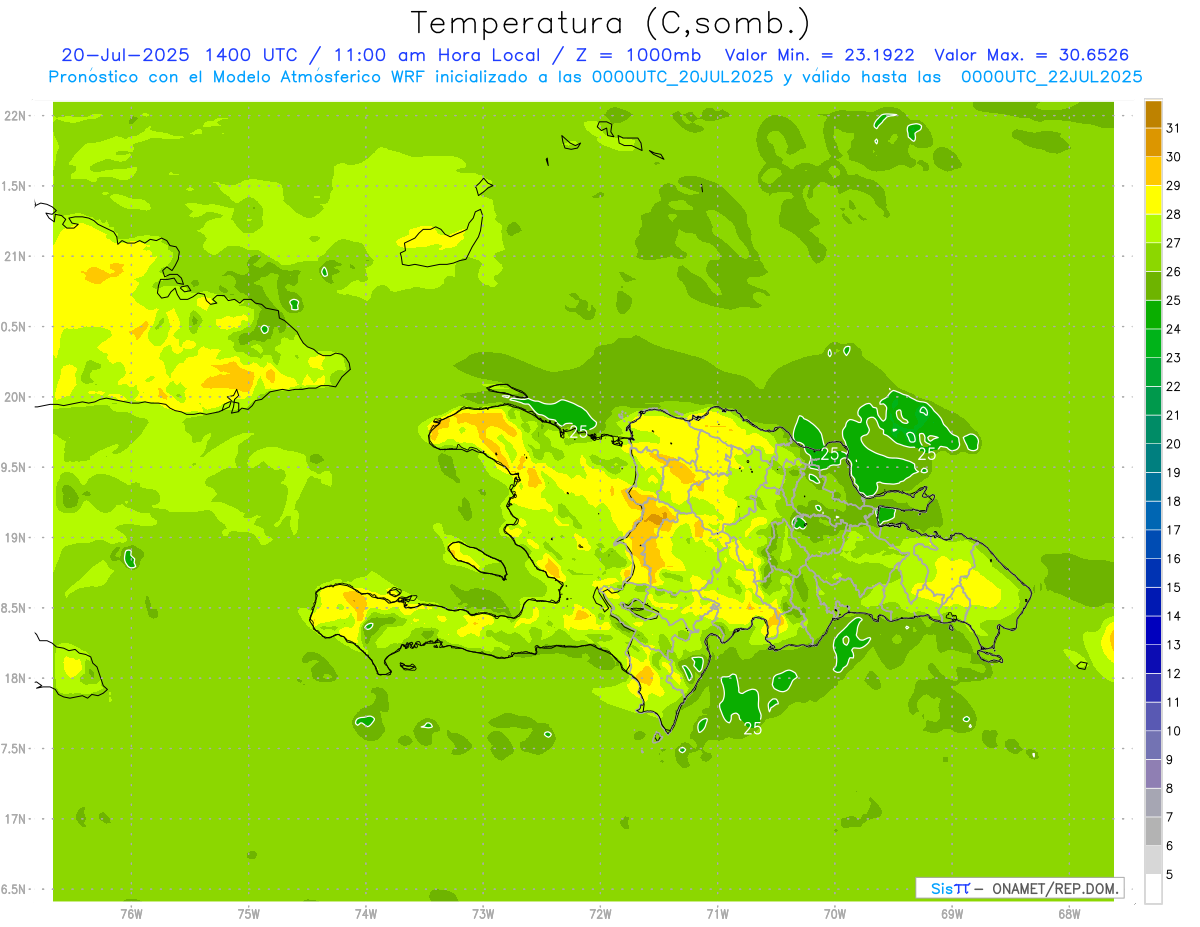This screenshot has width=1200, height=927.
Task: Click the '17' value on the color scale
Action: [1174, 530]
